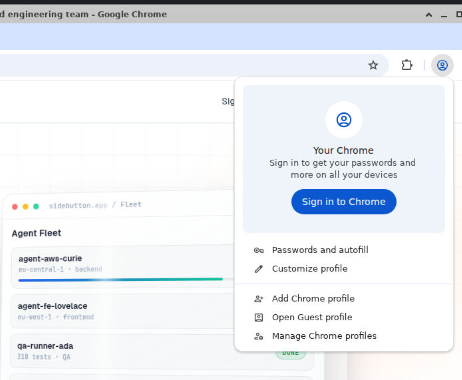Click the agent-aws-curie progress bar
The height and width of the screenshot is (380, 462).
tap(126, 279)
